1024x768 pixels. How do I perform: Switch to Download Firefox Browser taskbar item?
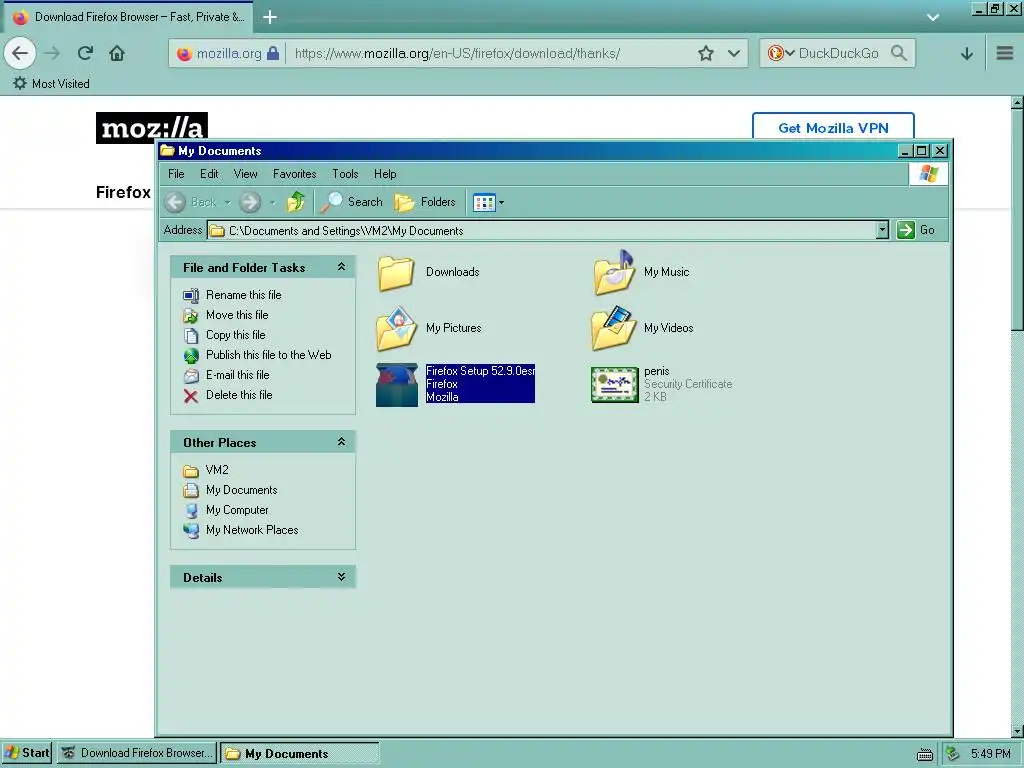pos(137,753)
